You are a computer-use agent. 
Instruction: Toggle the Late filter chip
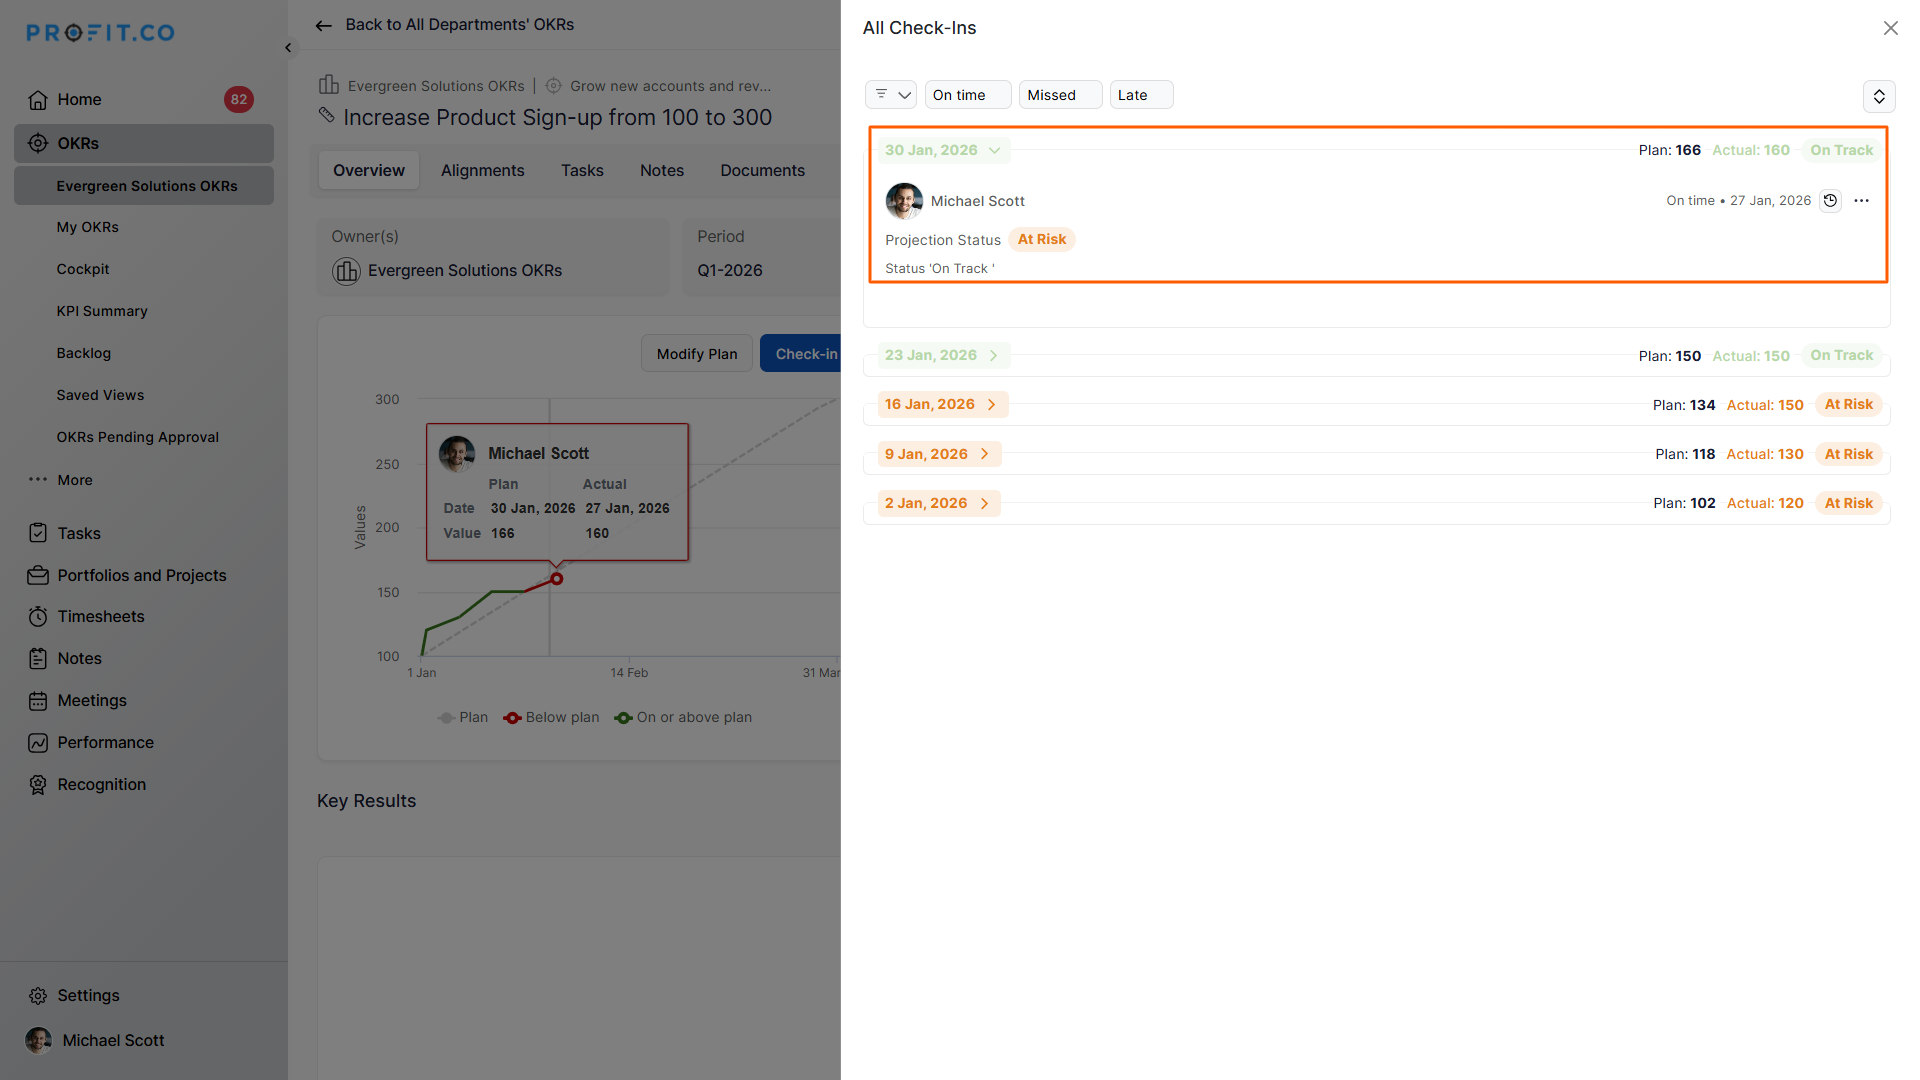point(1140,95)
